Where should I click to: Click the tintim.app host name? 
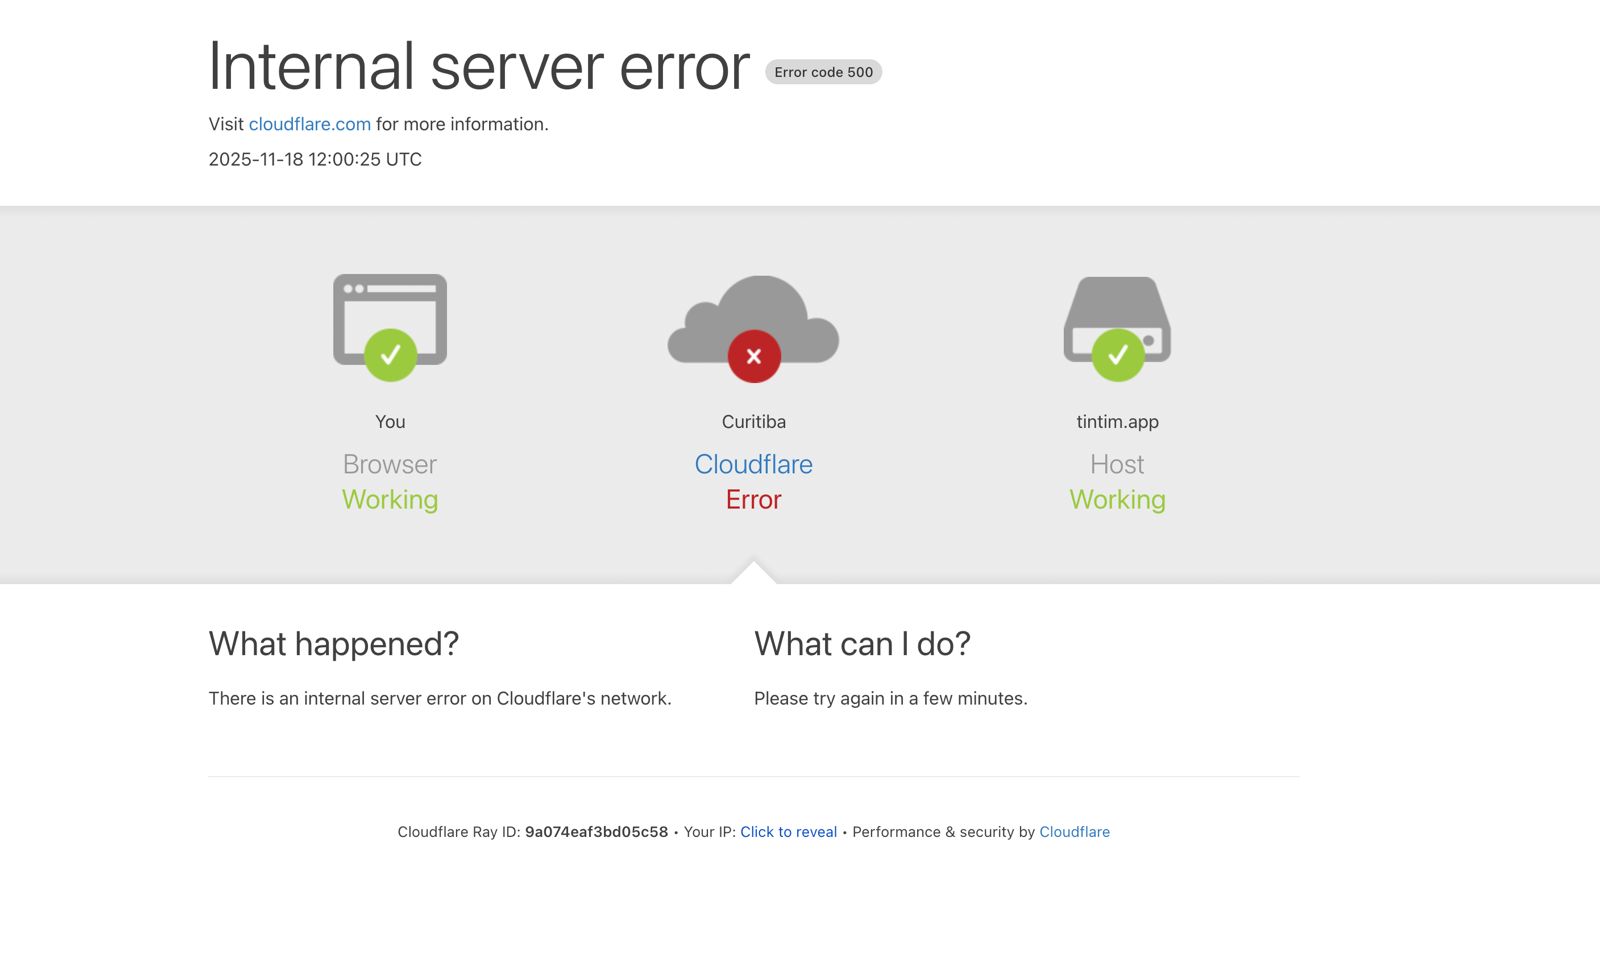click(1117, 422)
